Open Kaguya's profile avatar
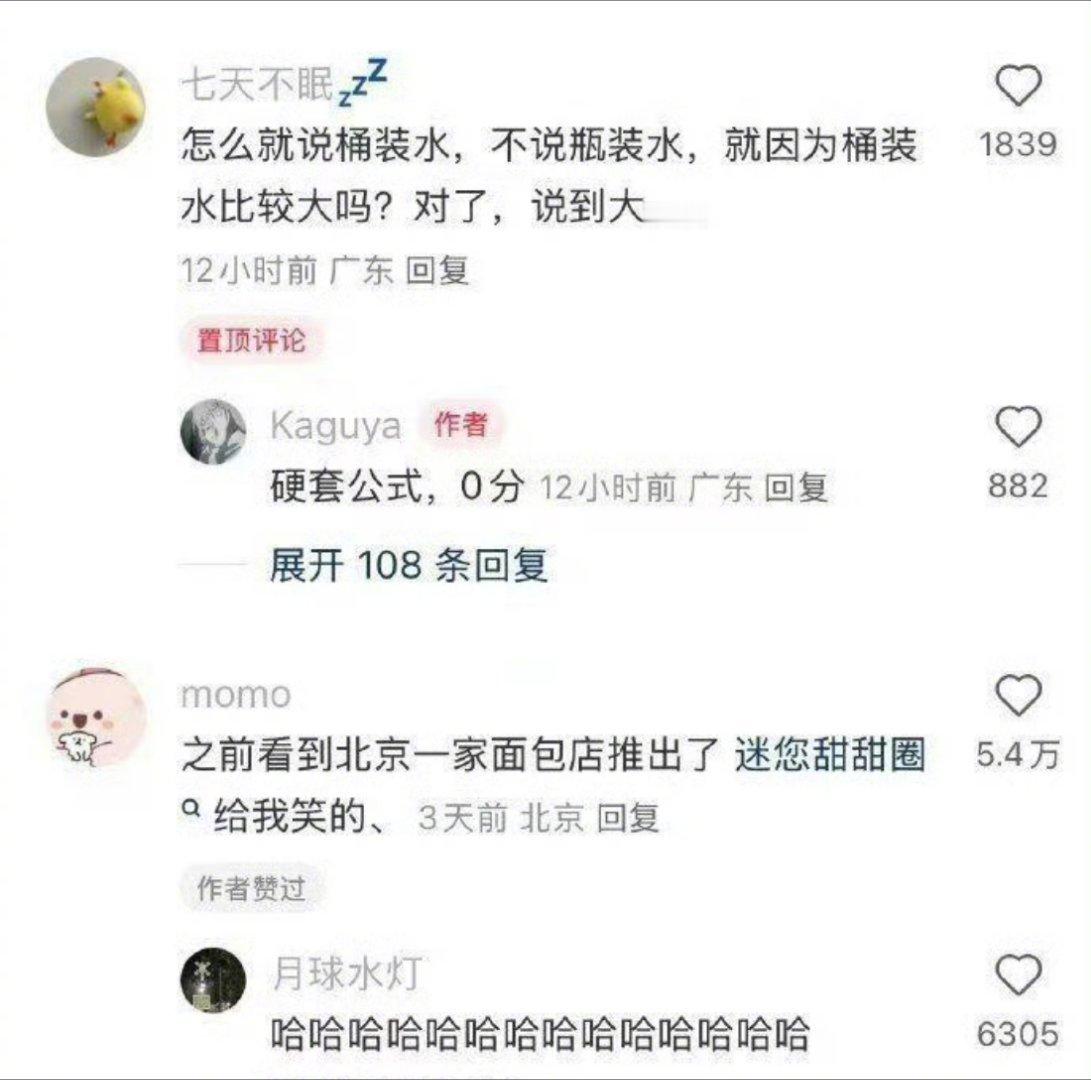 (213, 431)
